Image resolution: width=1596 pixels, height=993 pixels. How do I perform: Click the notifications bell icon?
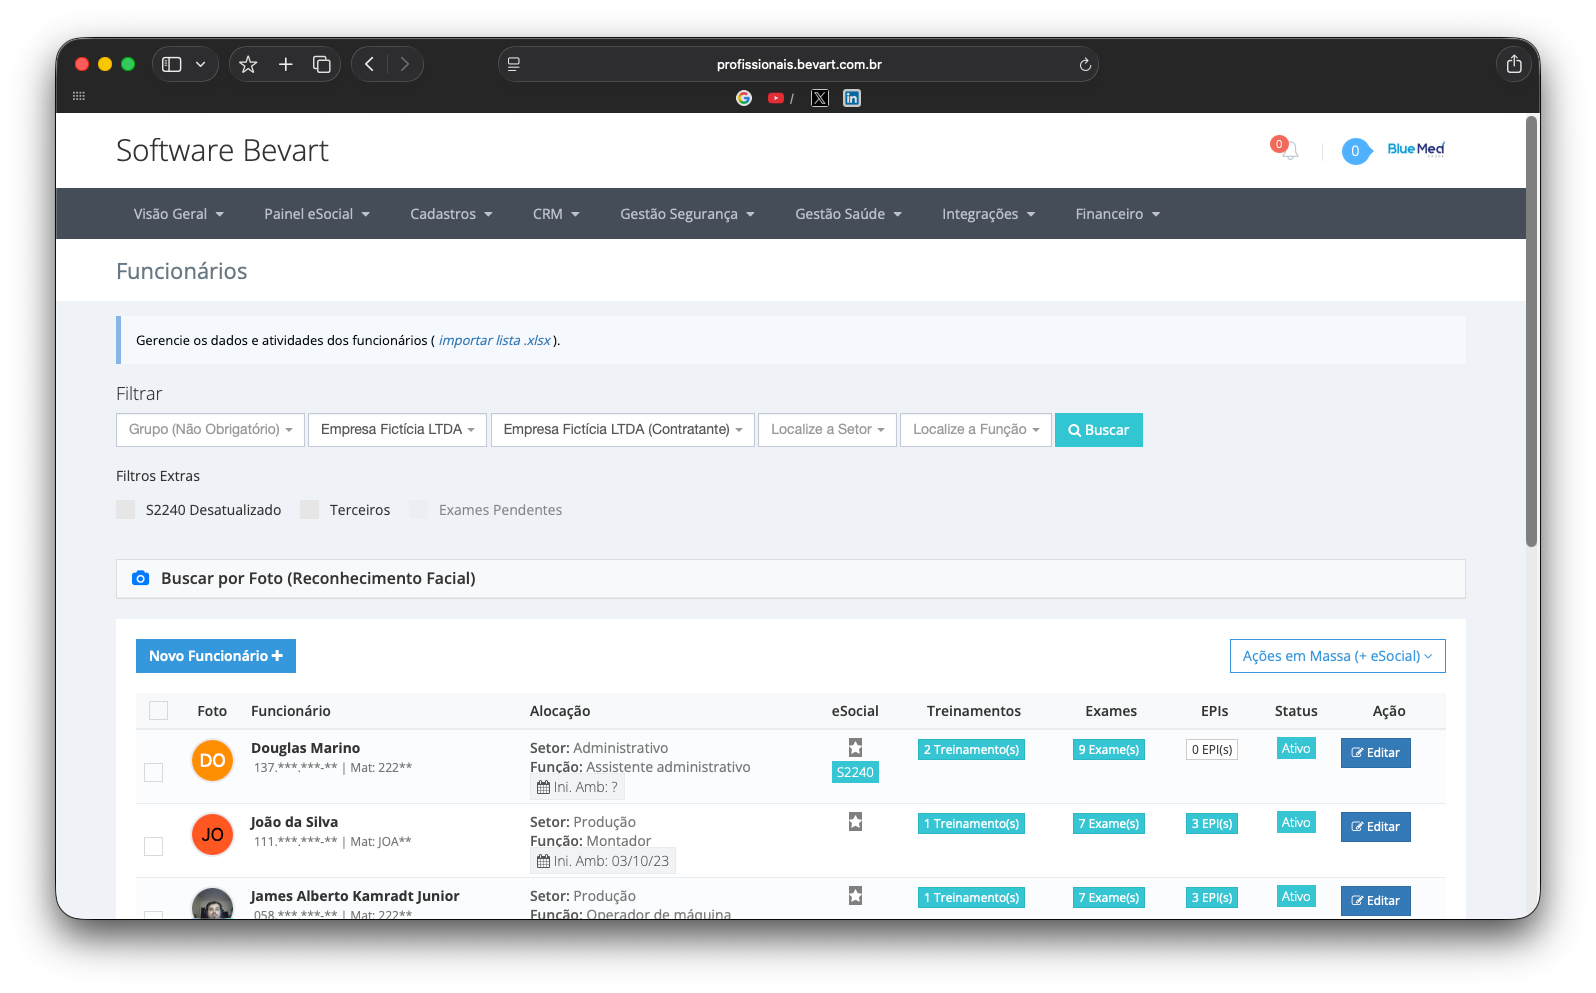[x=1288, y=150]
